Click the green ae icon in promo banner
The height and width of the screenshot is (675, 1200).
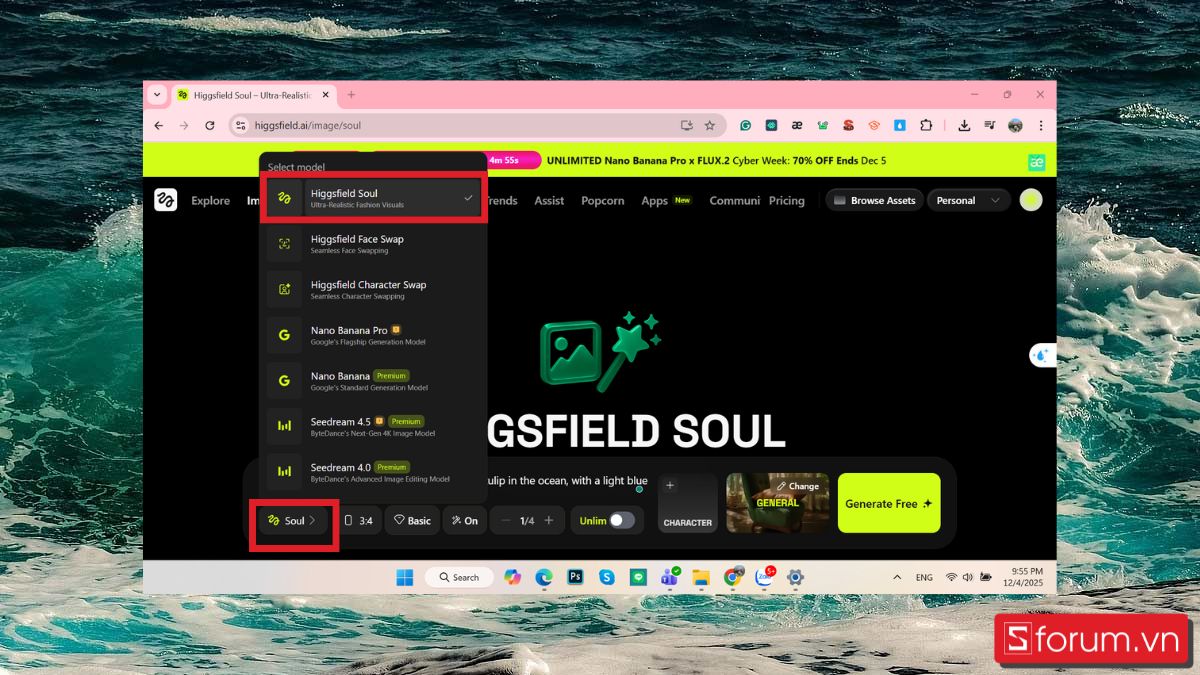point(1037,162)
